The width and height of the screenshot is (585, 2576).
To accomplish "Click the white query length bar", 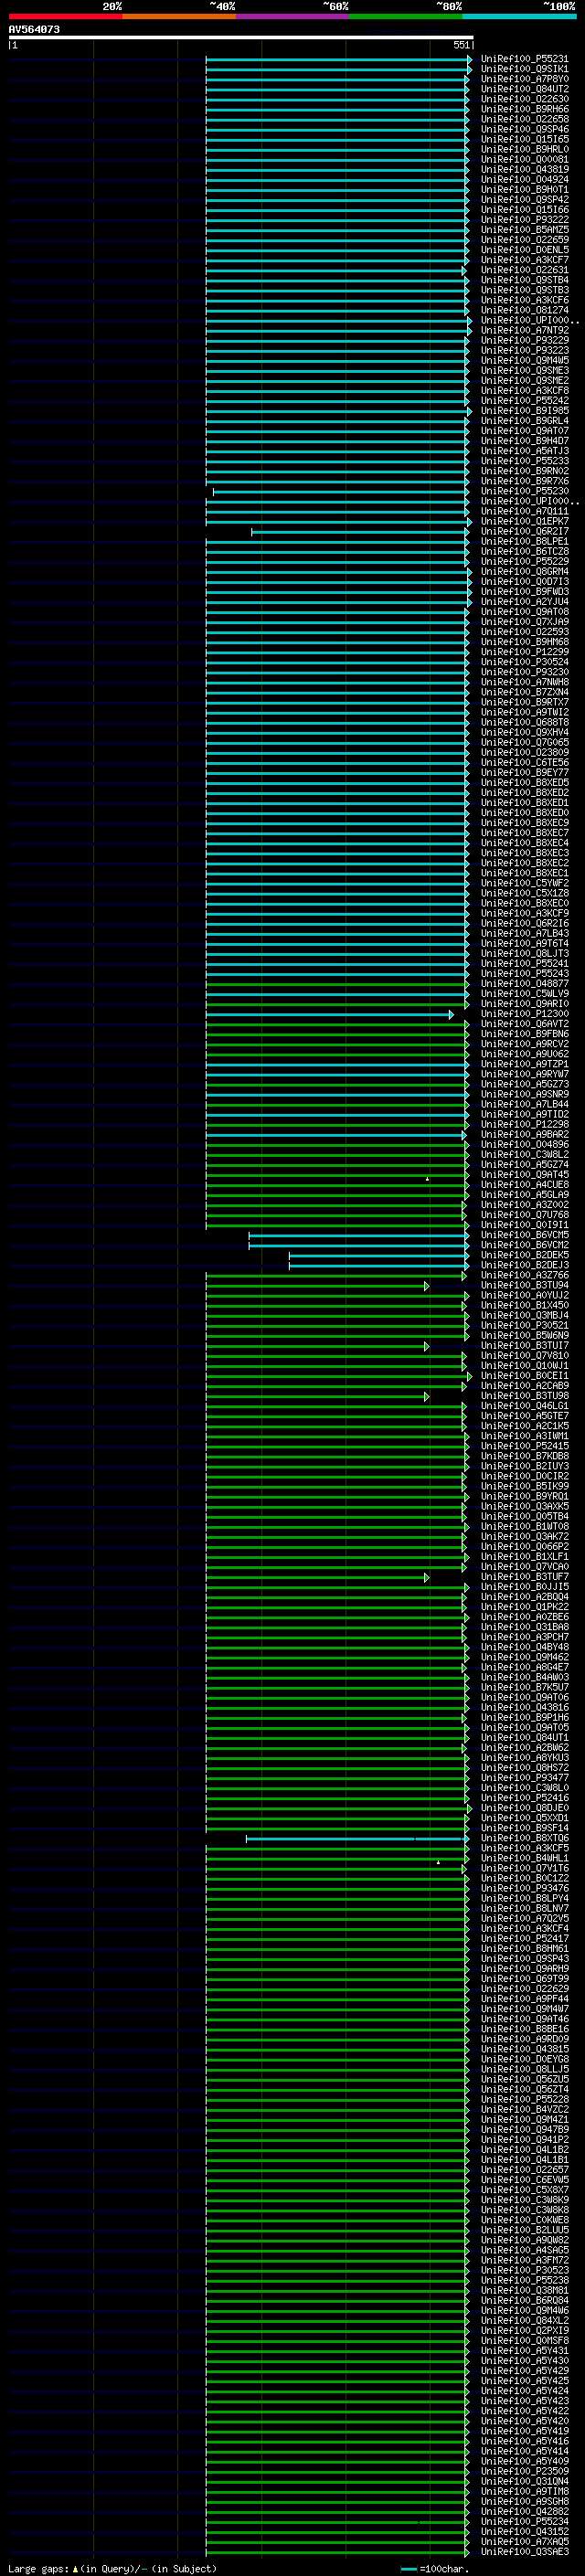I will tap(241, 38).
